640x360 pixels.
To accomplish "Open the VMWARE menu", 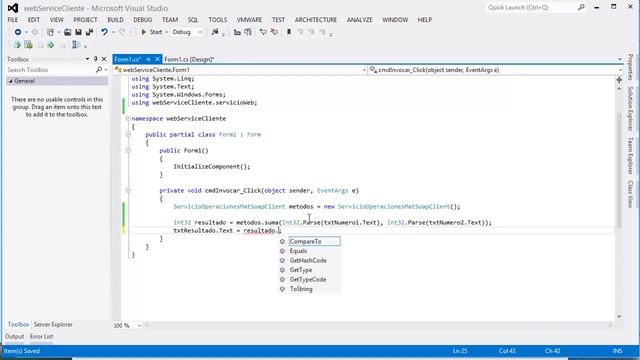I will pos(249,20).
